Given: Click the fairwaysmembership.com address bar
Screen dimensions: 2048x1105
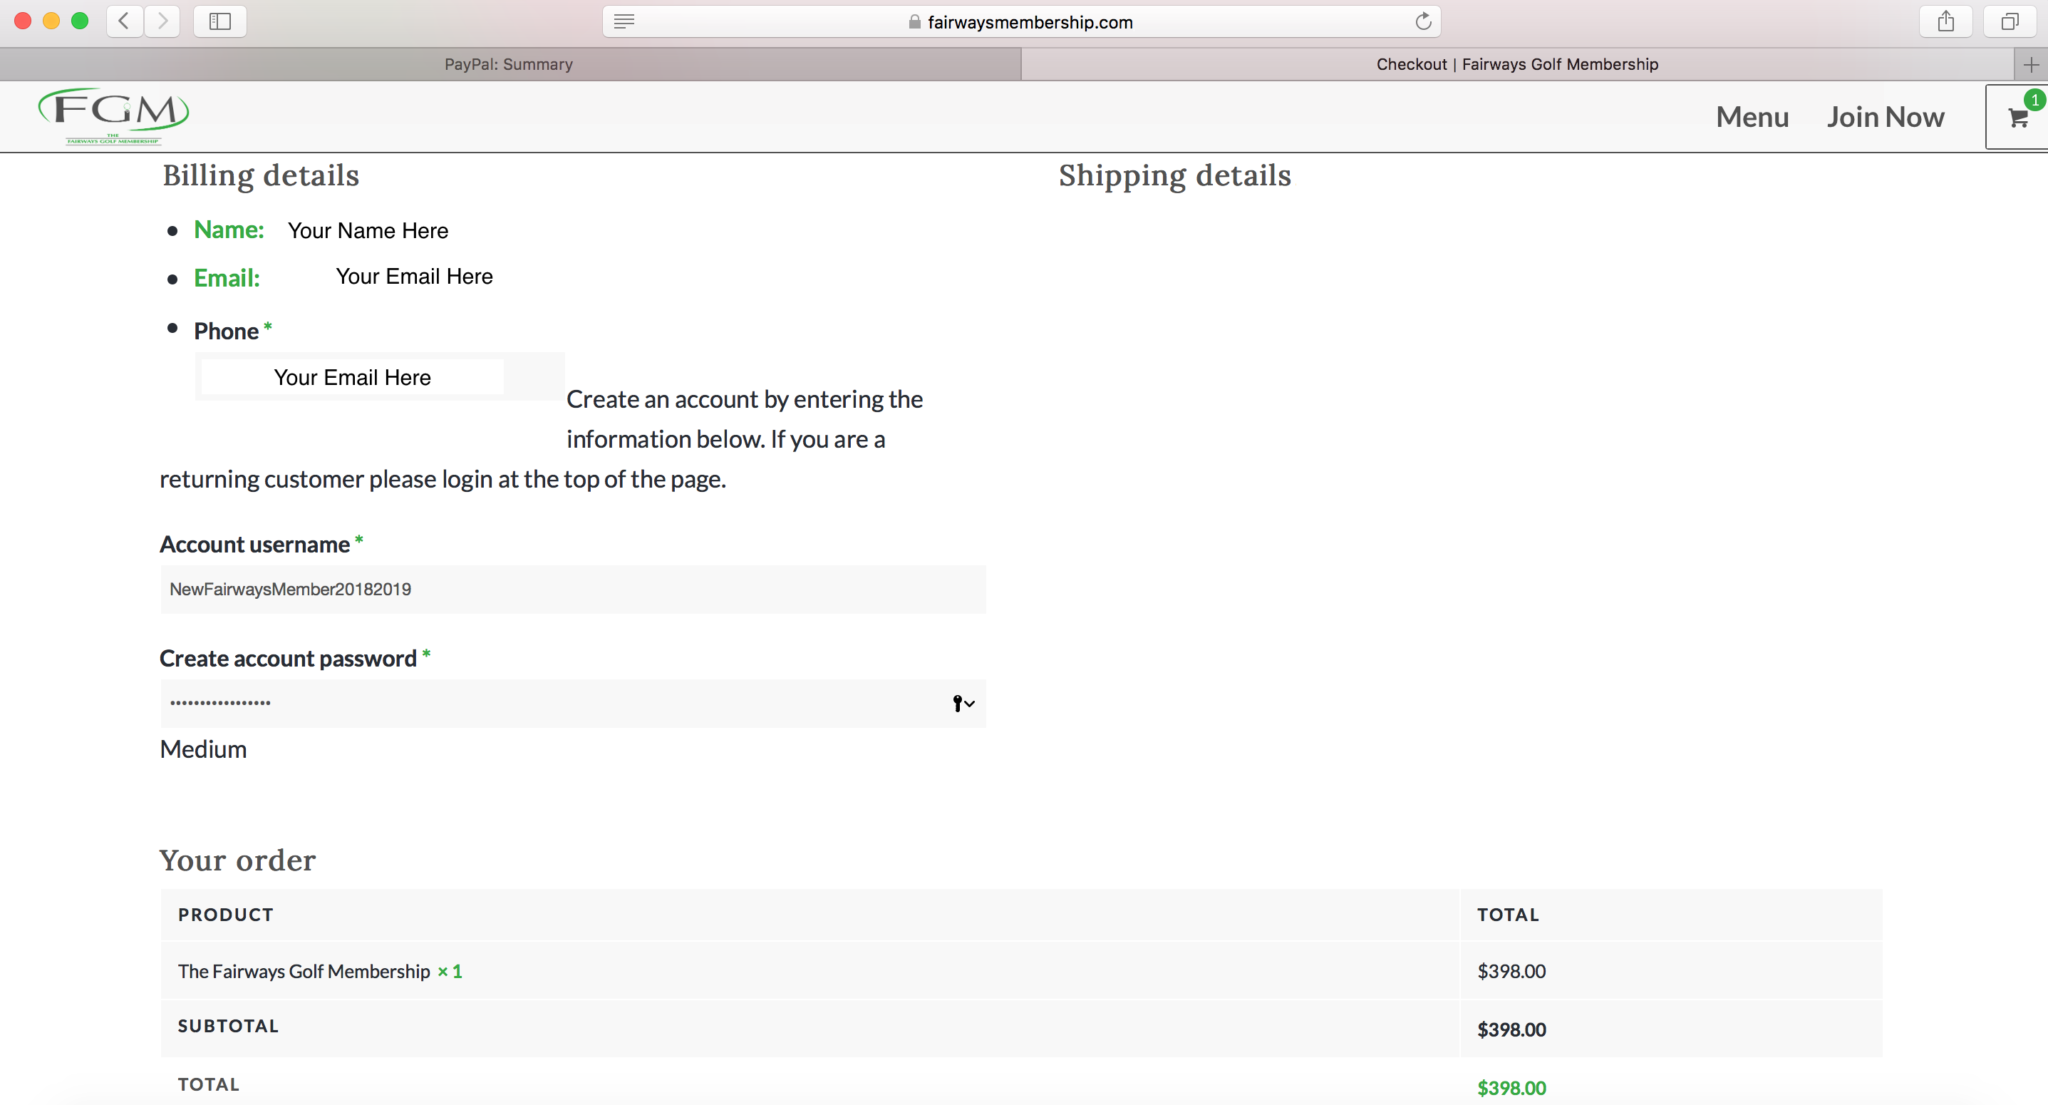Looking at the screenshot, I should [1021, 22].
